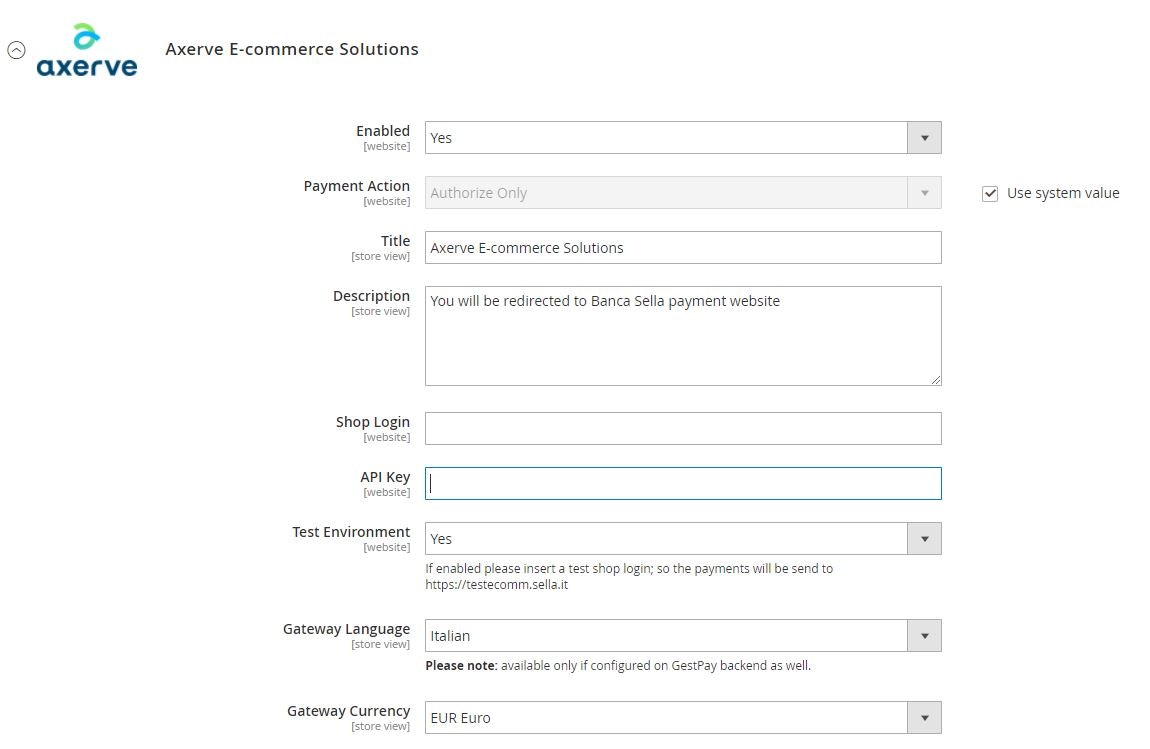Click the Description label
Screen dimensions: 1150x749
click(371, 296)
